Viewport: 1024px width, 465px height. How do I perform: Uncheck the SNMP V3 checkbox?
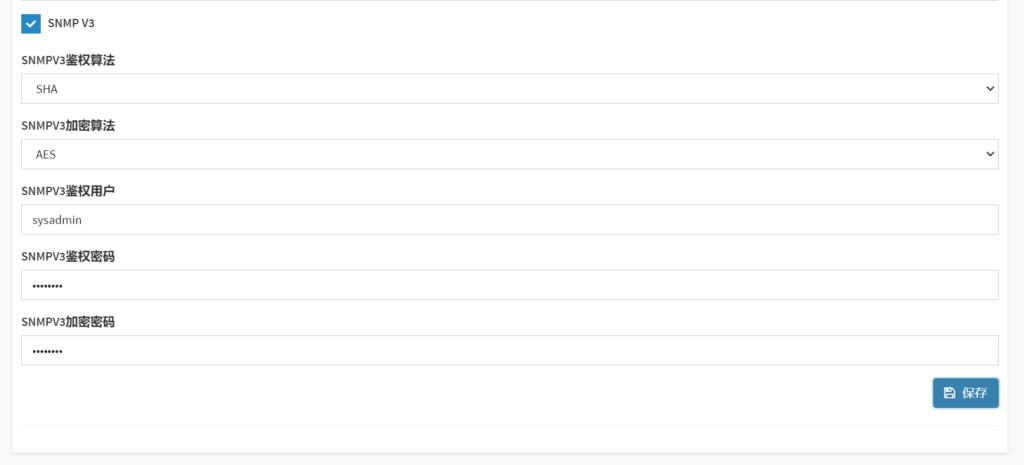pos(31,23)
